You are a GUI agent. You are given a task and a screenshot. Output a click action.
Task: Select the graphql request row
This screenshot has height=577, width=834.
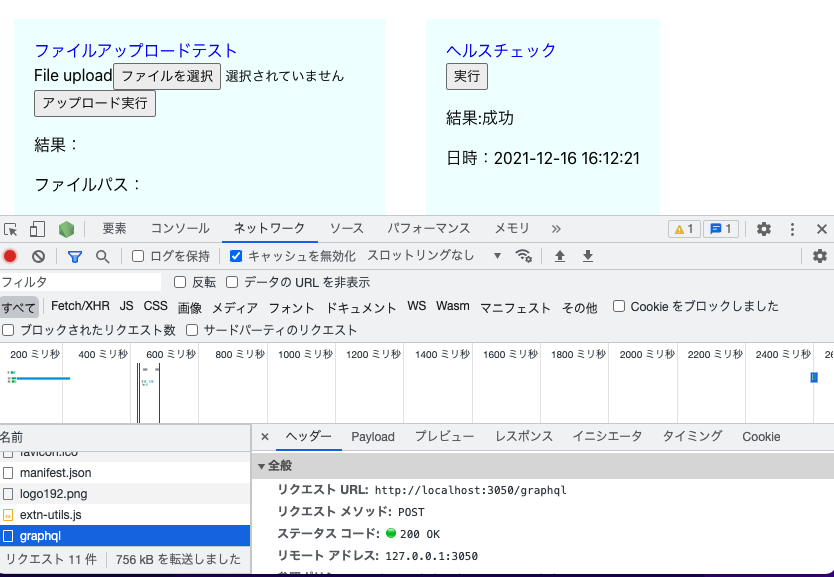click(125, 536)
